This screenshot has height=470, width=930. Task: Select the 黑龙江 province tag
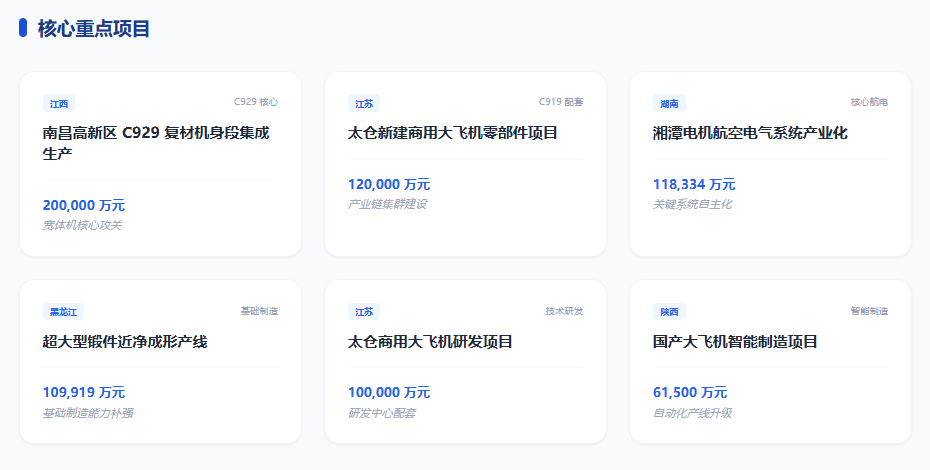(63, 311)
